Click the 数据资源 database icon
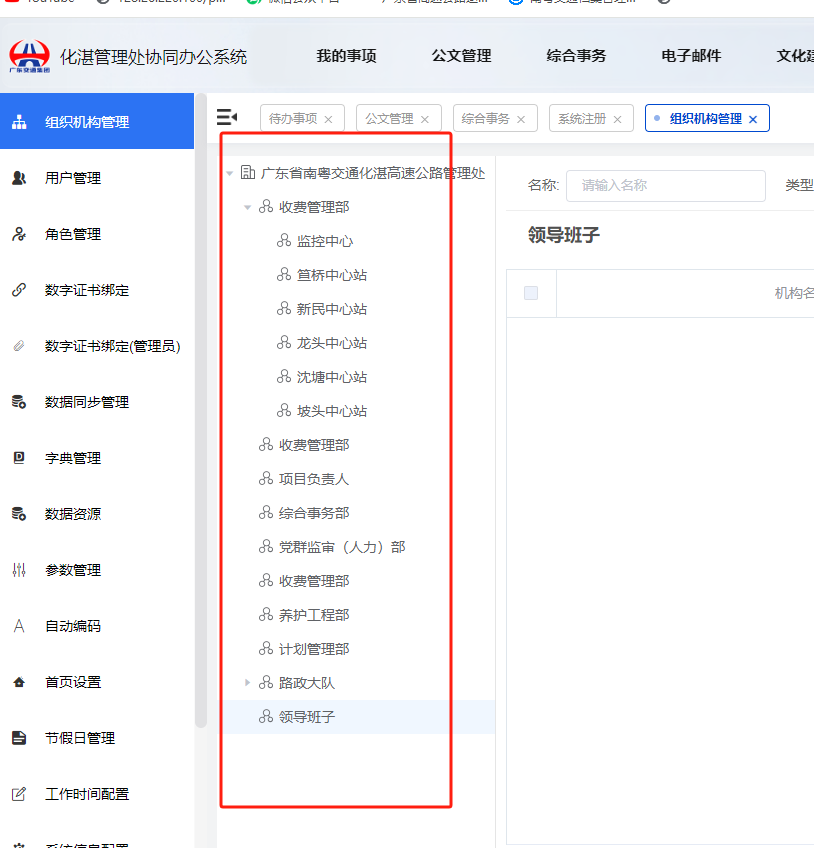This screenshot has height=848, width=814. tap(19, 514)
